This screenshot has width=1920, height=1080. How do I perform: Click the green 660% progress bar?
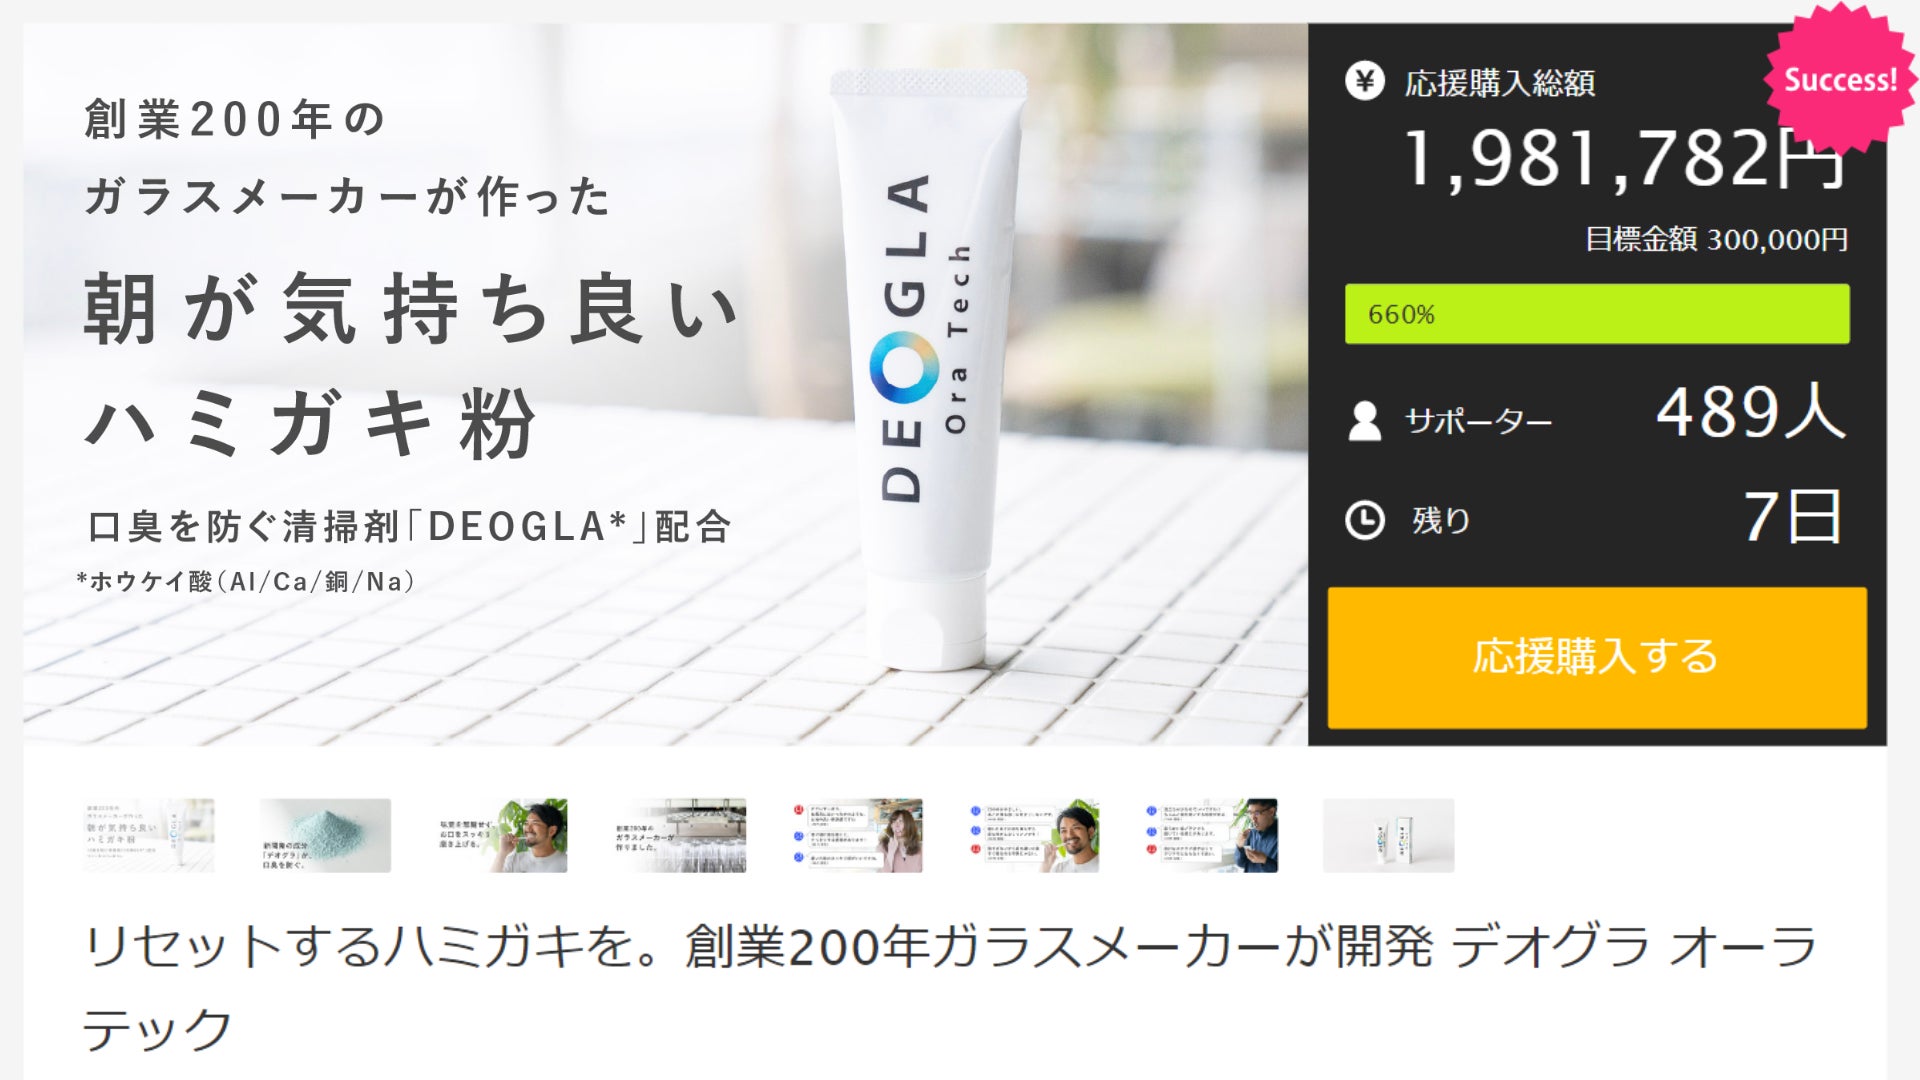pyautogui.click(x=1597, y=314)
